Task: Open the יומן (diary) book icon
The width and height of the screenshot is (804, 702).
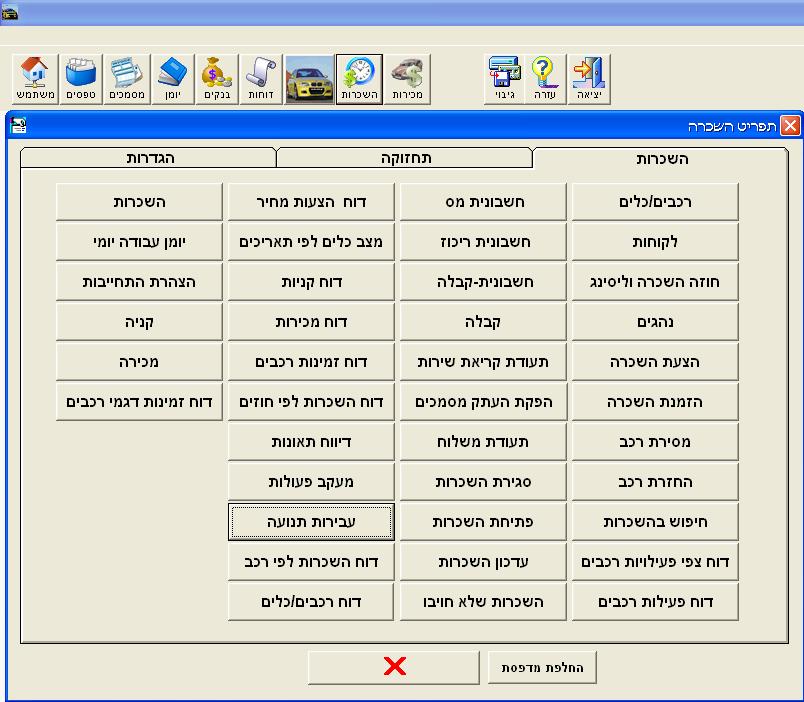Action: point(173,79)
